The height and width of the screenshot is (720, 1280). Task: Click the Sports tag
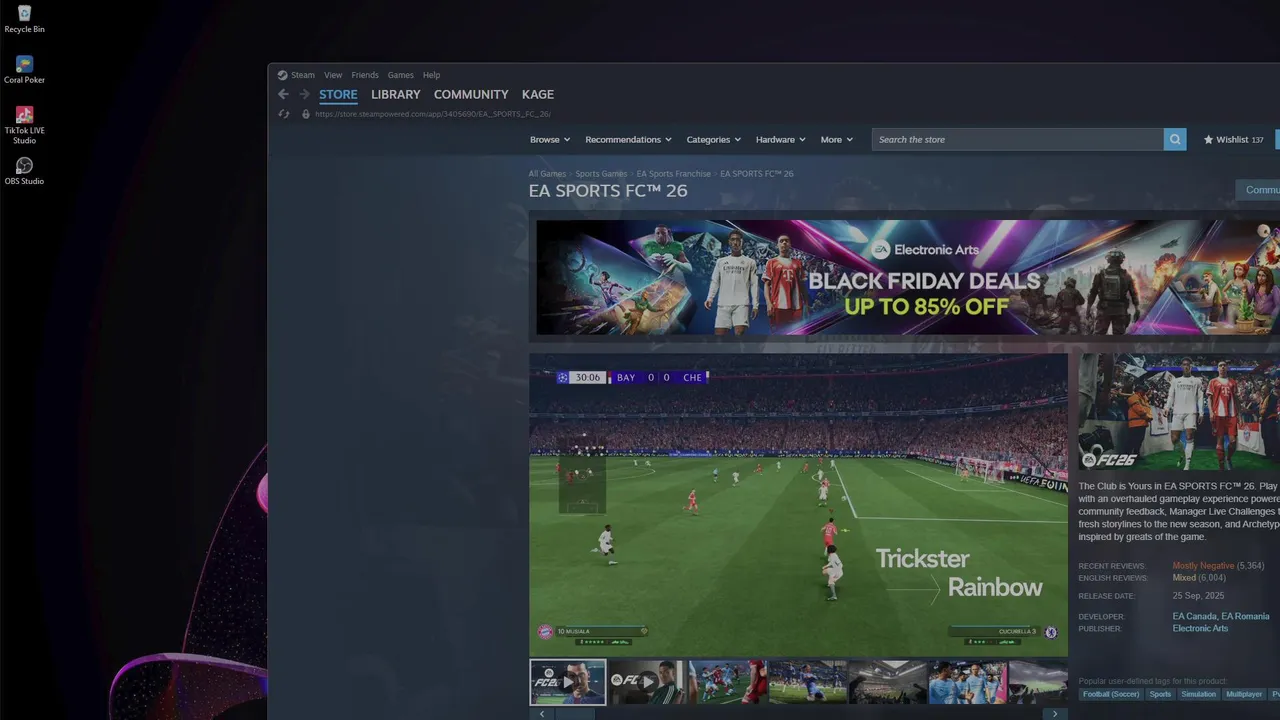[1160, 694]
